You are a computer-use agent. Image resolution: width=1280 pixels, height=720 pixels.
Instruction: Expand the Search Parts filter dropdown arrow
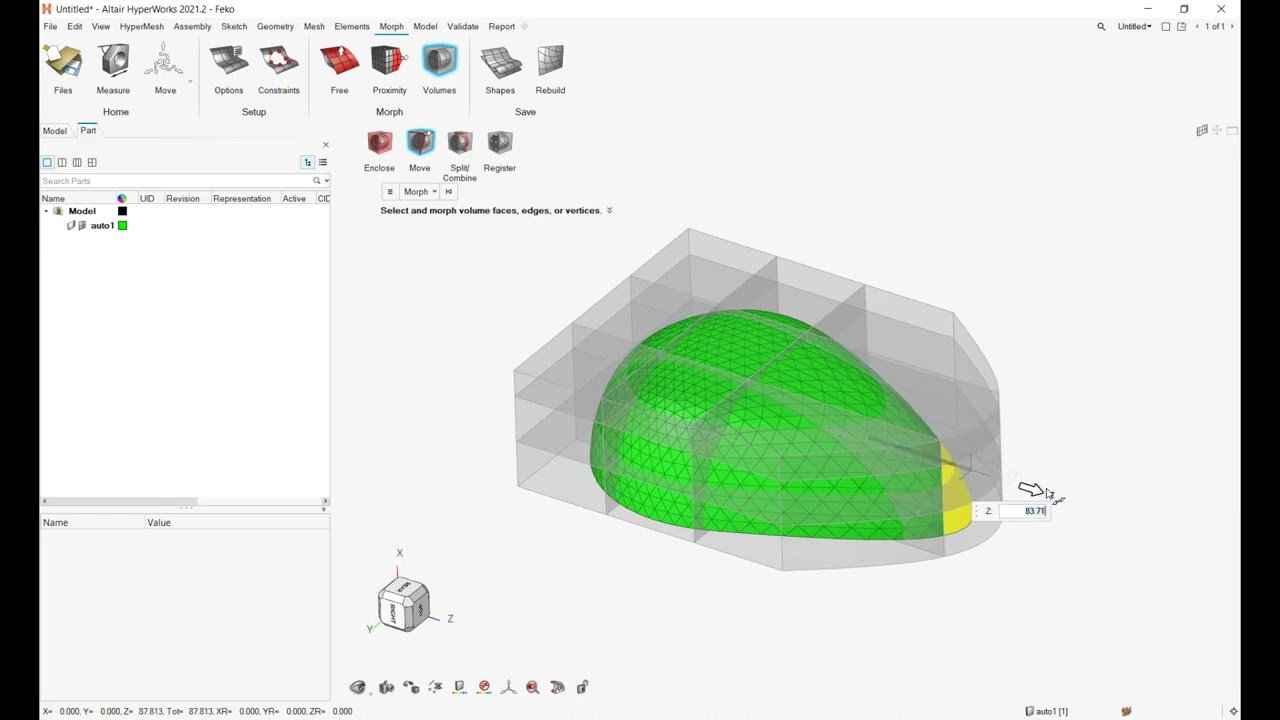point(327,181)
